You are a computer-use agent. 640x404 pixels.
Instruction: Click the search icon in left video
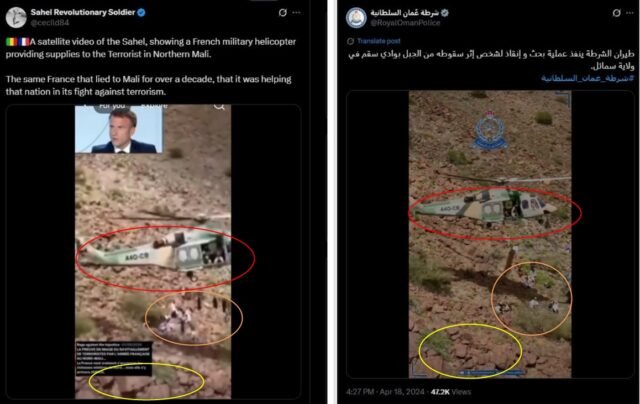pos(219,107)
